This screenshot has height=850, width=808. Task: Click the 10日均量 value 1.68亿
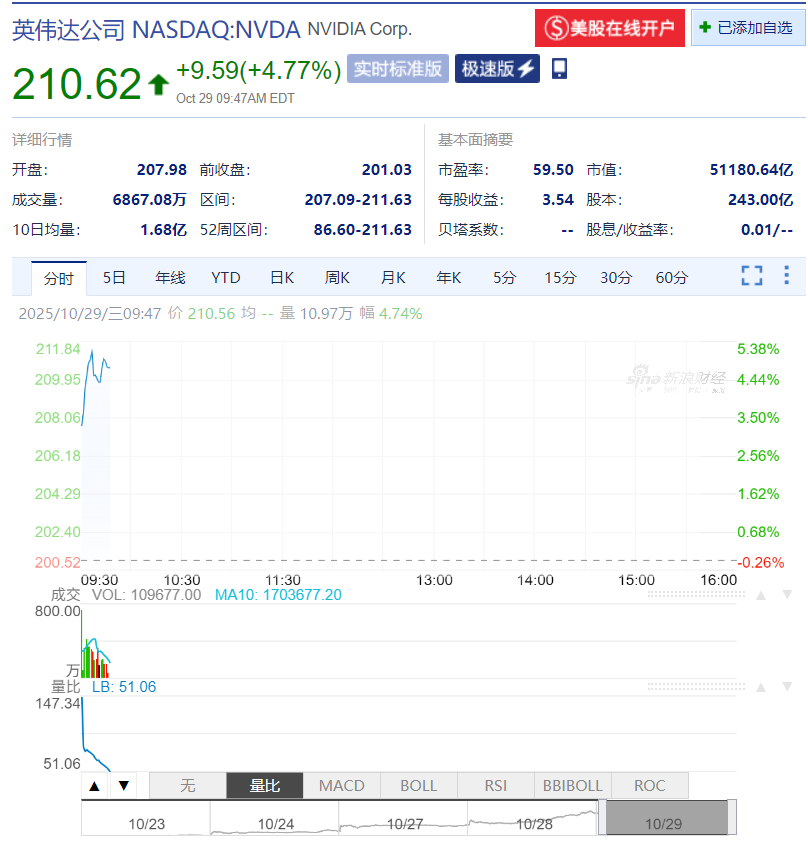point(164,229)
